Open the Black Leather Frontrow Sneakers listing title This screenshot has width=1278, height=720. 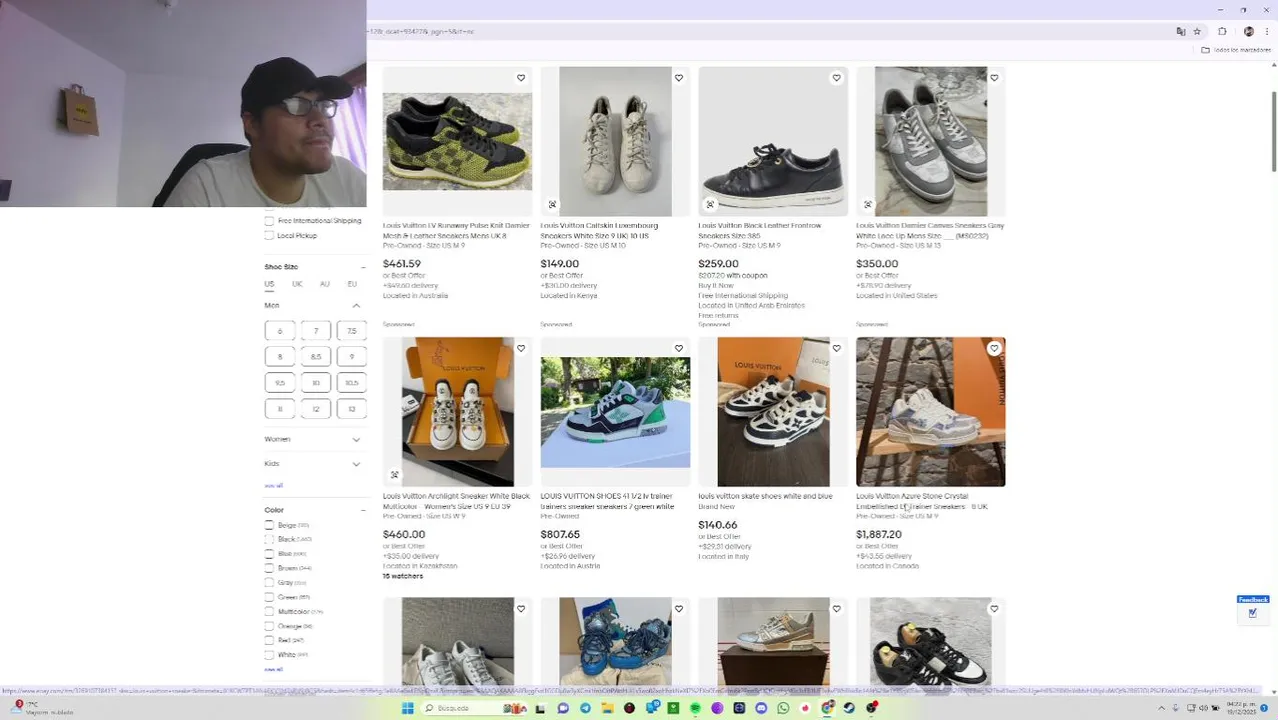760,230
